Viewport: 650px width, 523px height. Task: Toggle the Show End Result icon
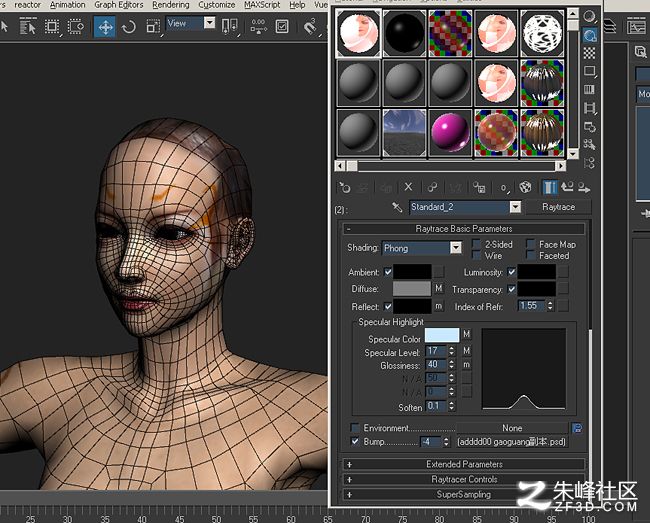550,188
